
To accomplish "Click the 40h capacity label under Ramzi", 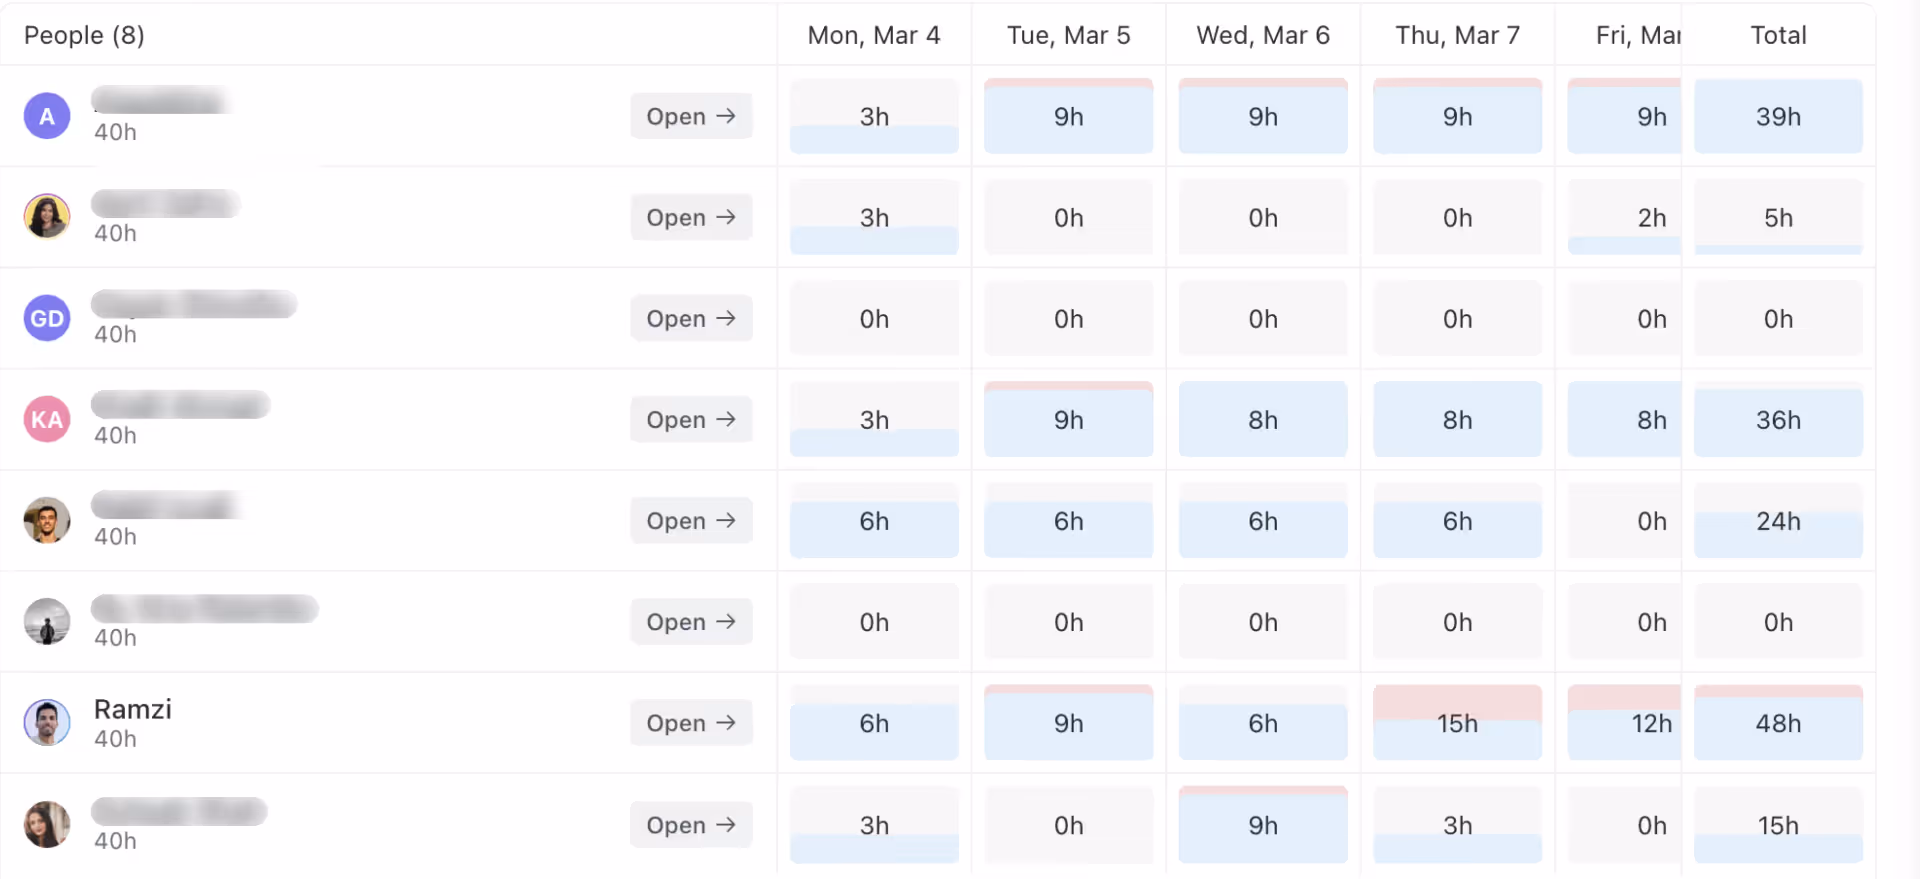I will click(115, 740).
